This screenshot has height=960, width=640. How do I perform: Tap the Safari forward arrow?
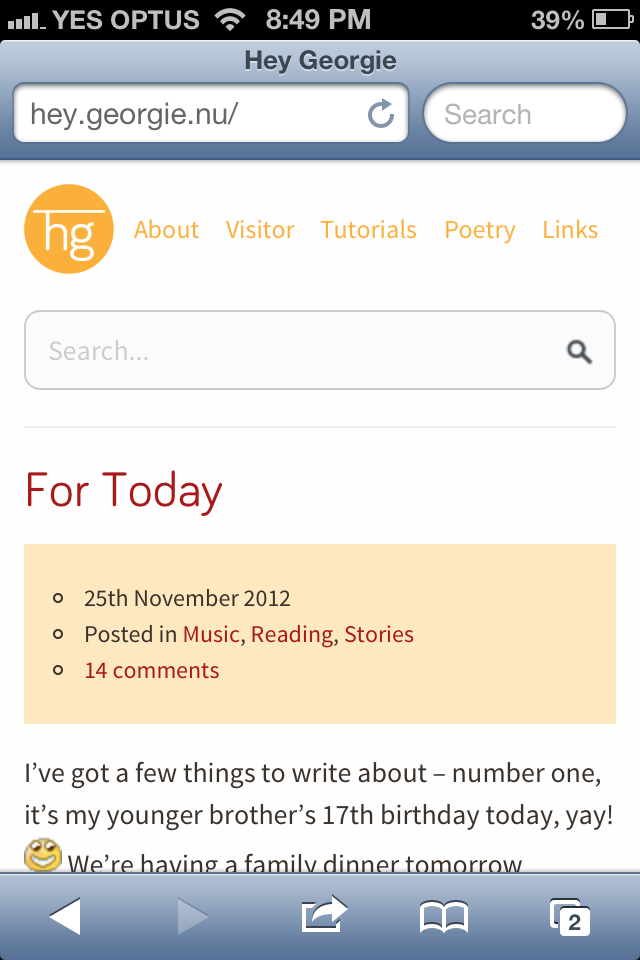[193, 916]
